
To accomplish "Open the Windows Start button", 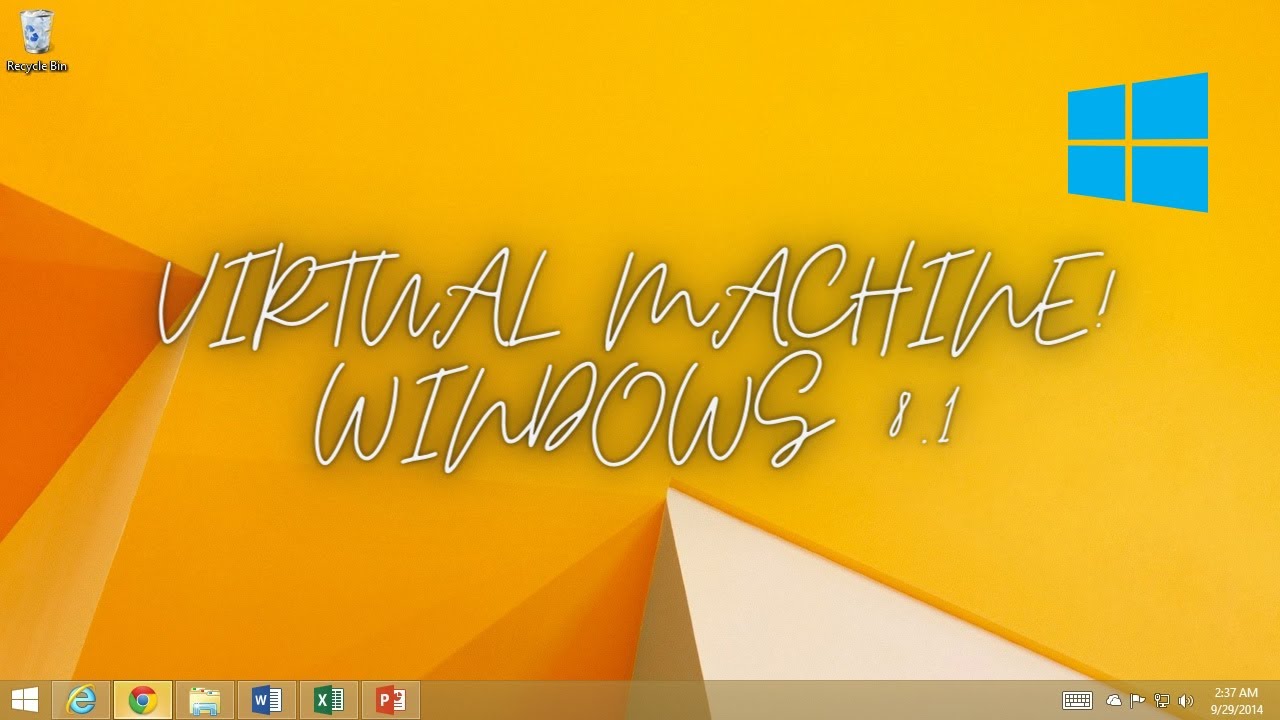I will click(x=25, y=700).
